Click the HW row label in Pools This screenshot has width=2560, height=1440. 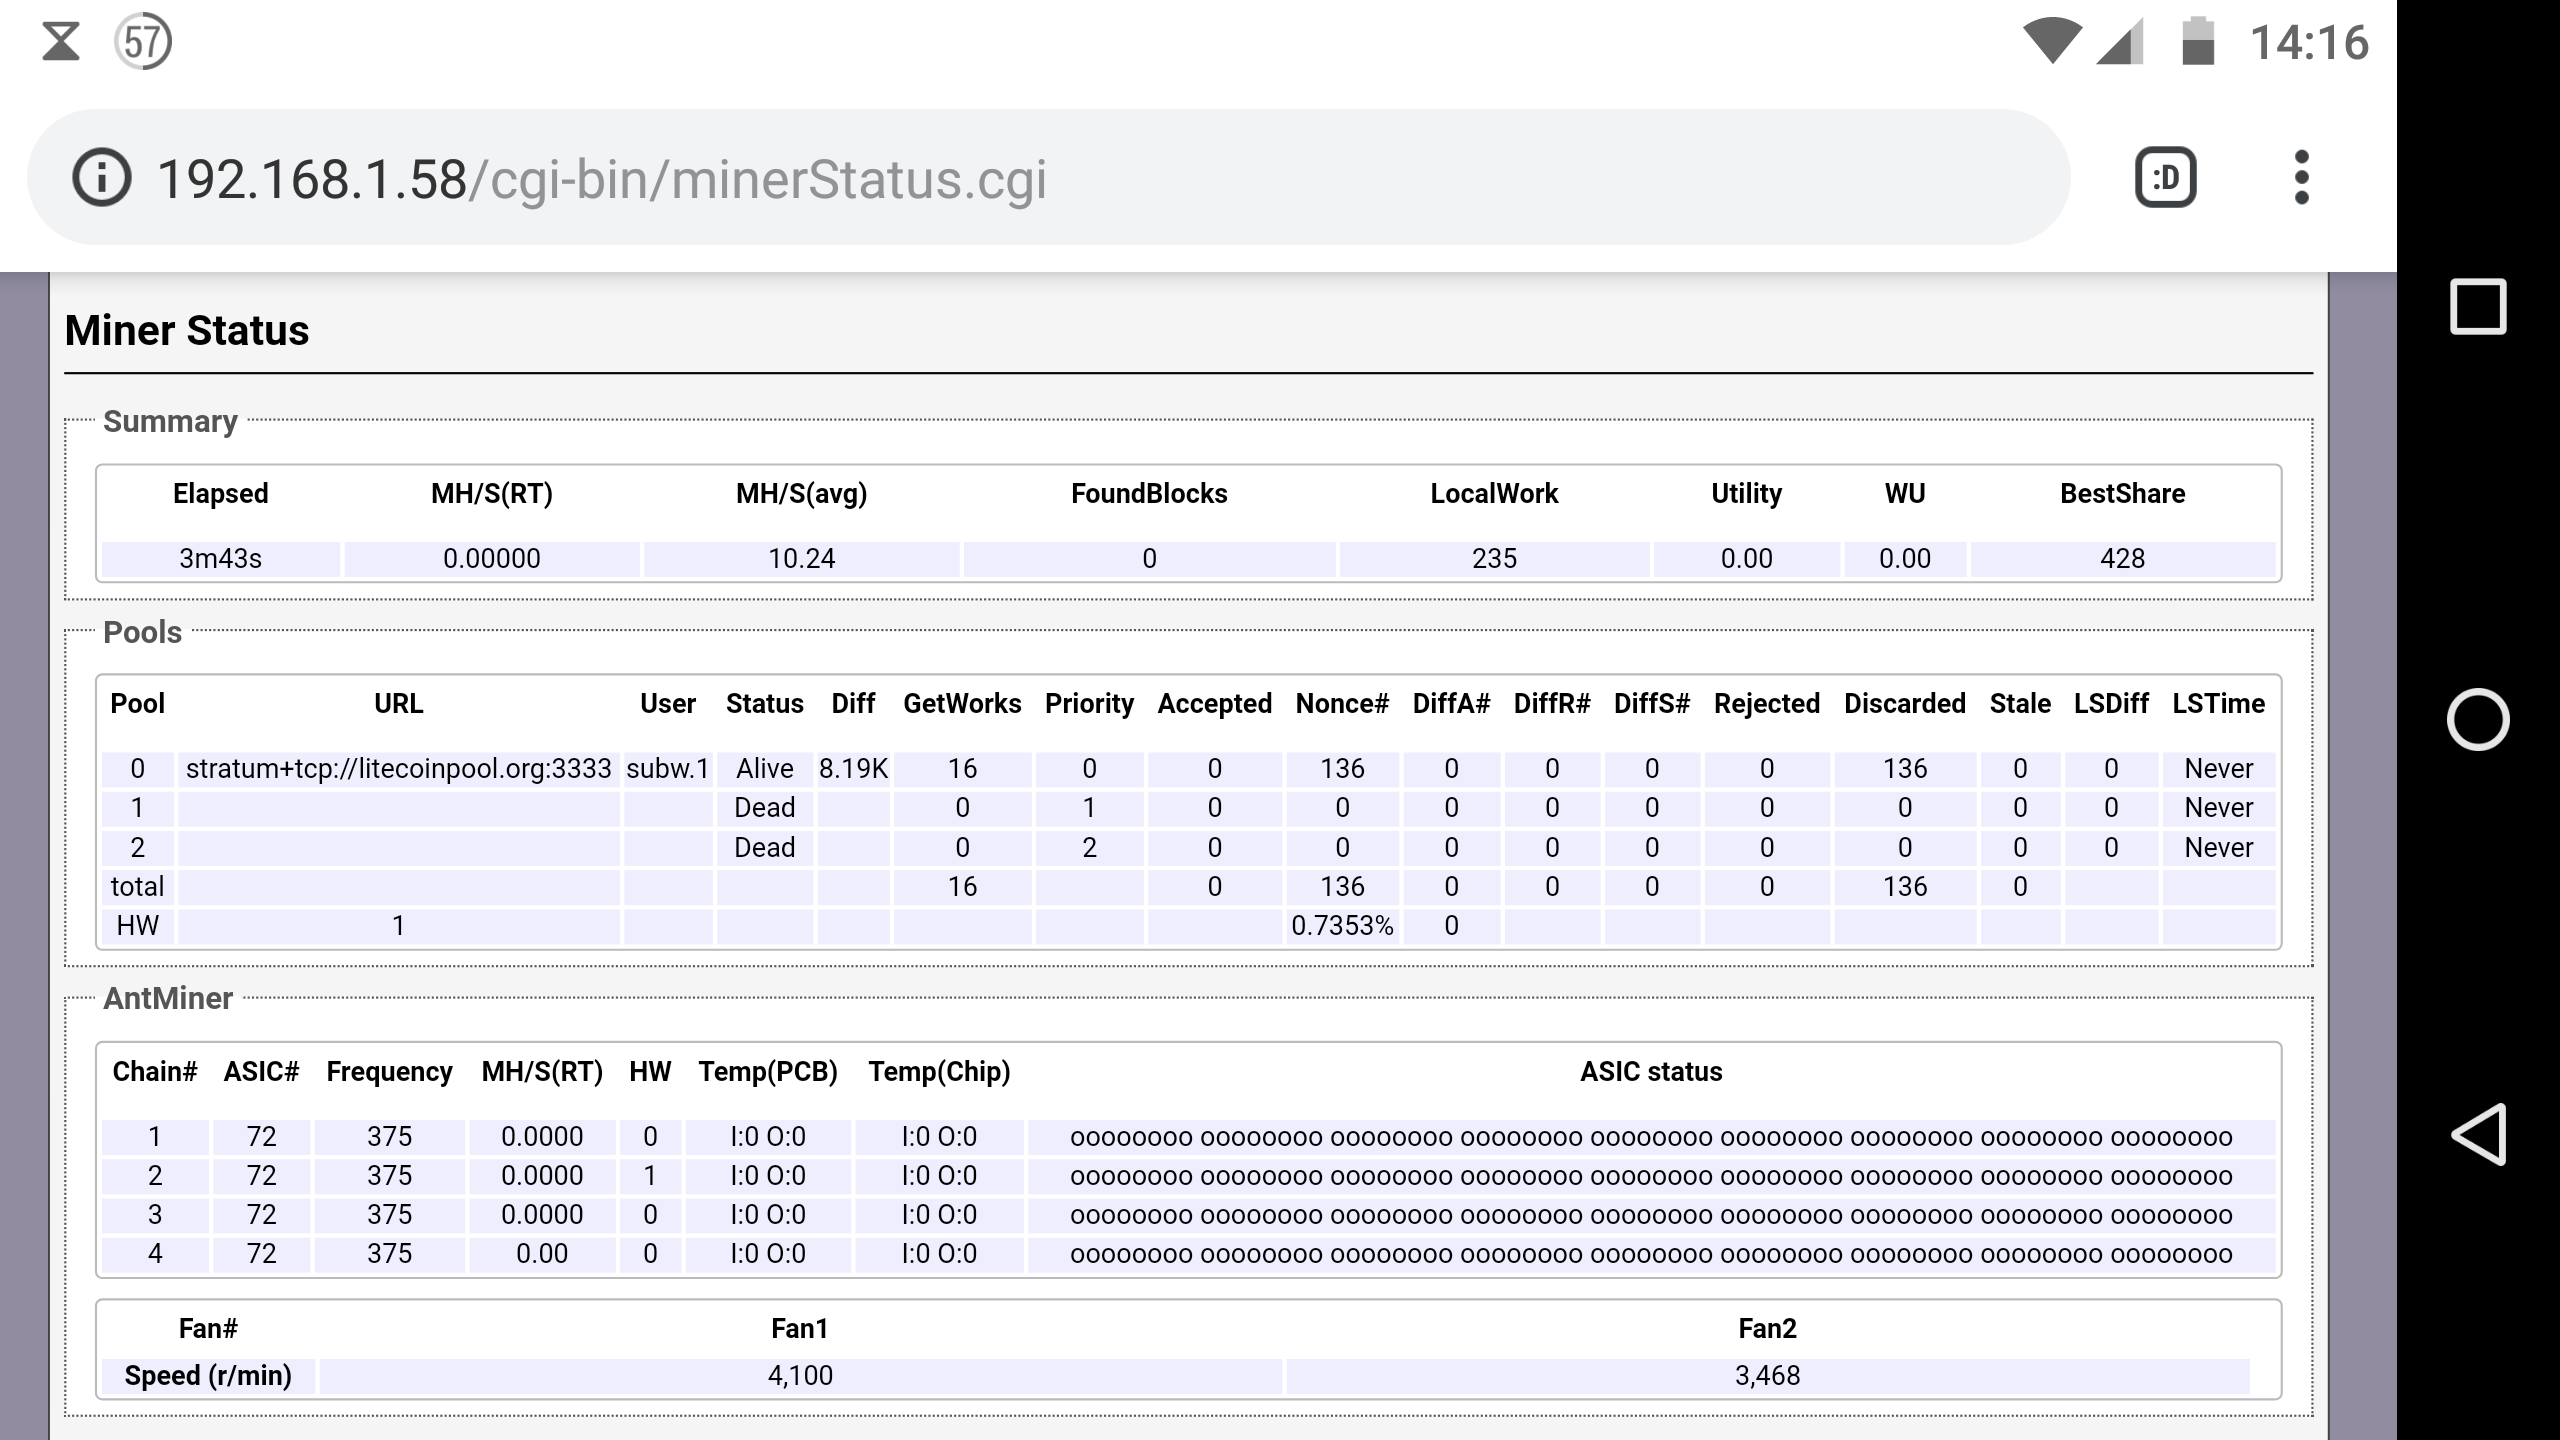pyautogui.click(x=137, y=925)
